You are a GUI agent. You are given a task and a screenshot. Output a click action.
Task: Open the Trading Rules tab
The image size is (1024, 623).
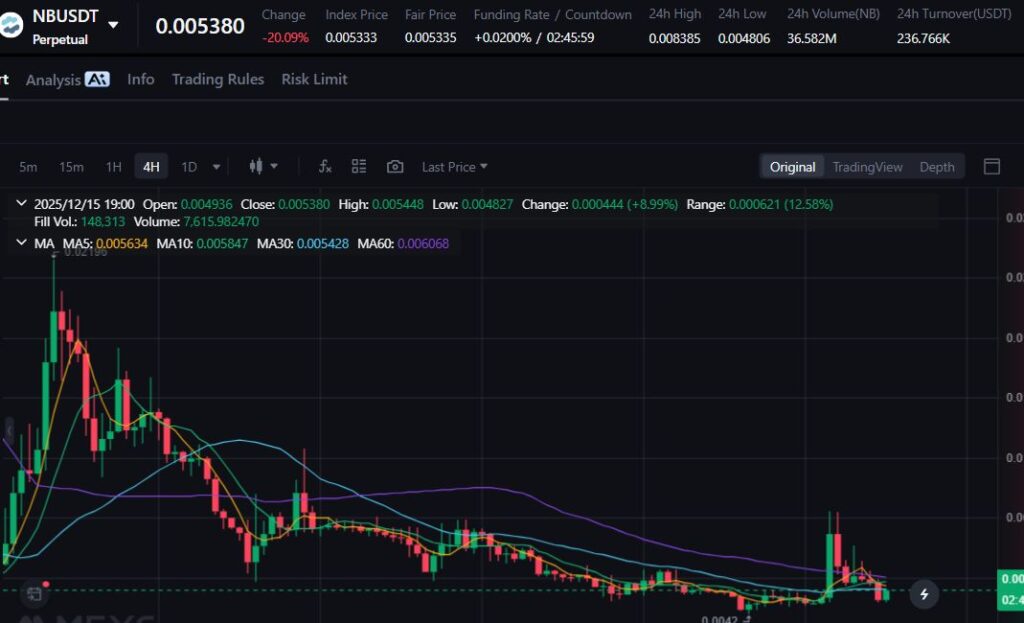(x=218, y=79)
